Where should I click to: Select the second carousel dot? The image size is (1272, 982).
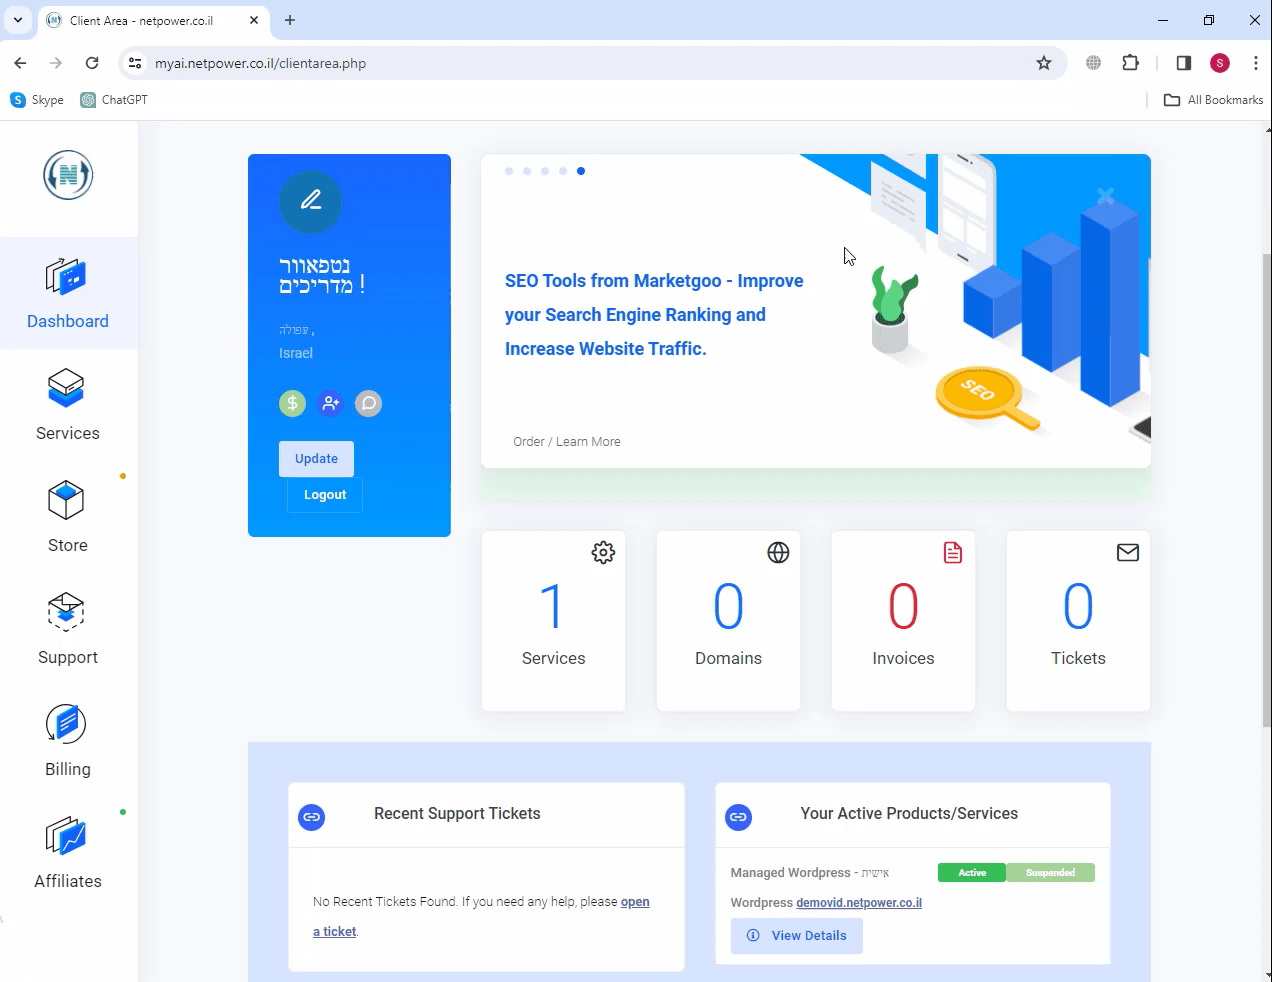[x=527, y=171]
